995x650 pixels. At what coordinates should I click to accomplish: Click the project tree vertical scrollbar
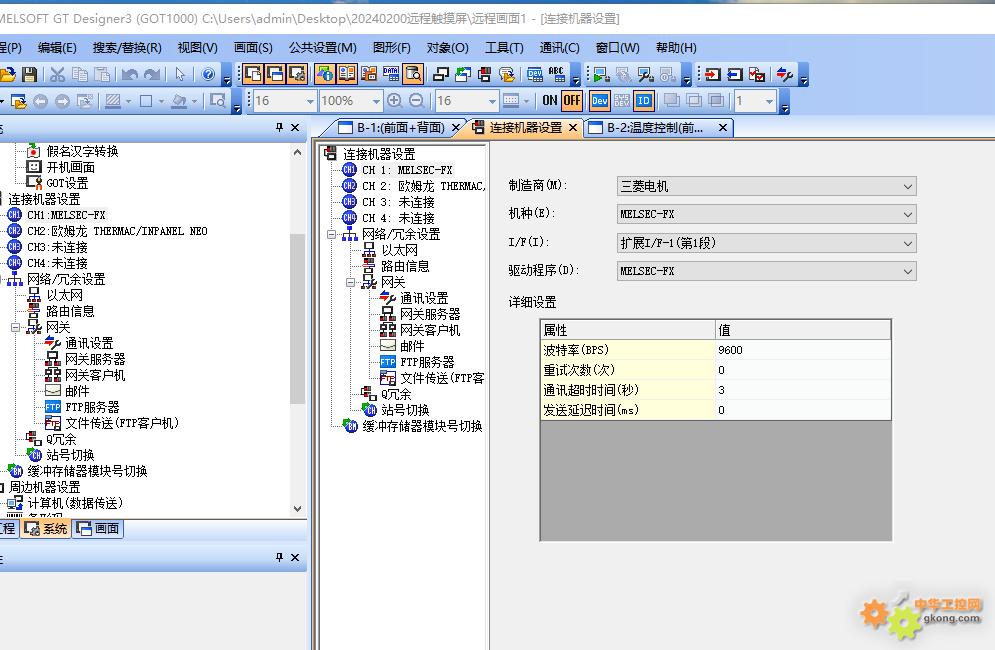coord(297,317)
